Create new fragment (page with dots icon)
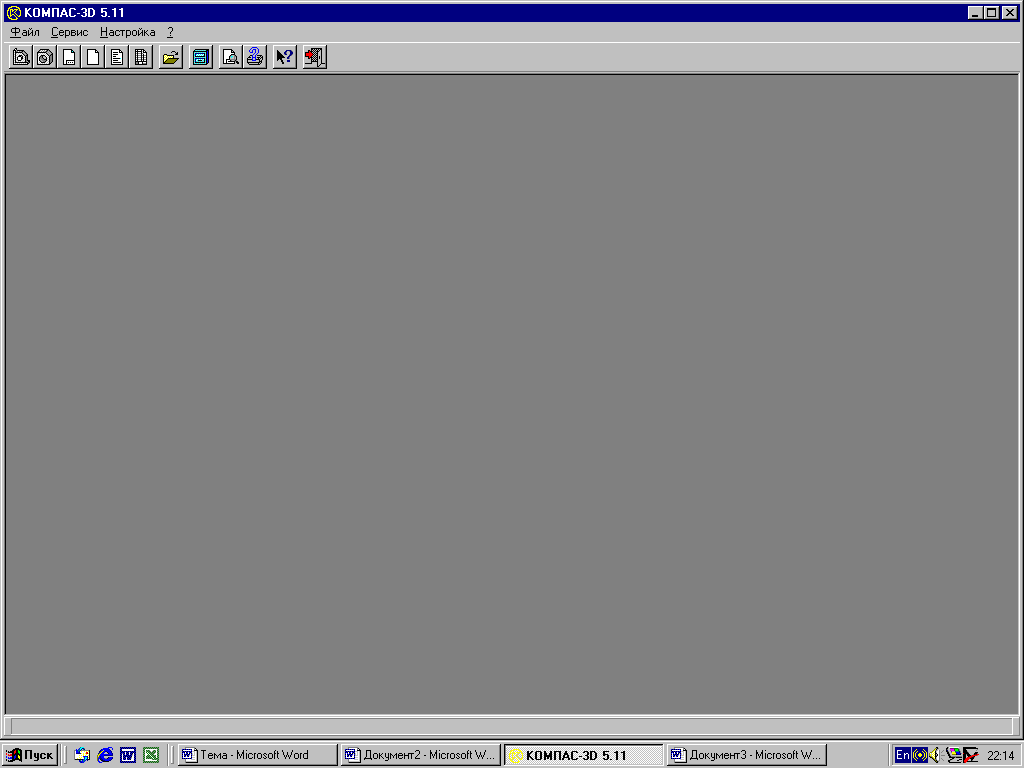 click(69, 57)
